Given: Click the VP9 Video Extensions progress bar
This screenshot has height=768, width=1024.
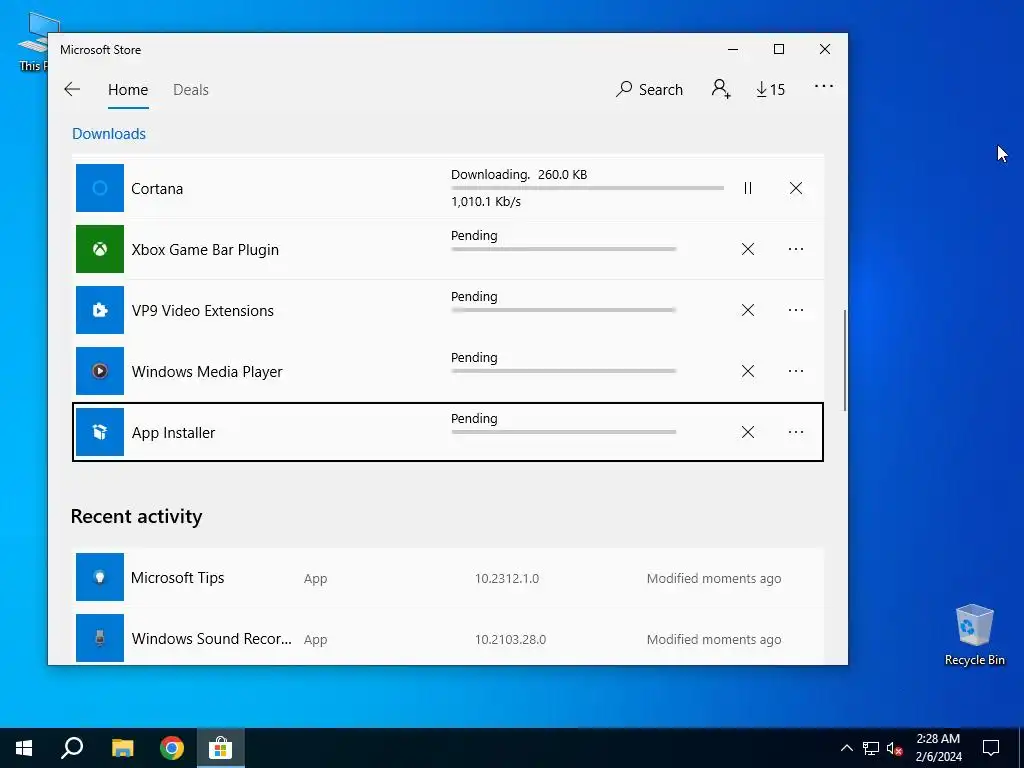Looking at the screenshot, I should pyautogui.click(x=564, y=310).
